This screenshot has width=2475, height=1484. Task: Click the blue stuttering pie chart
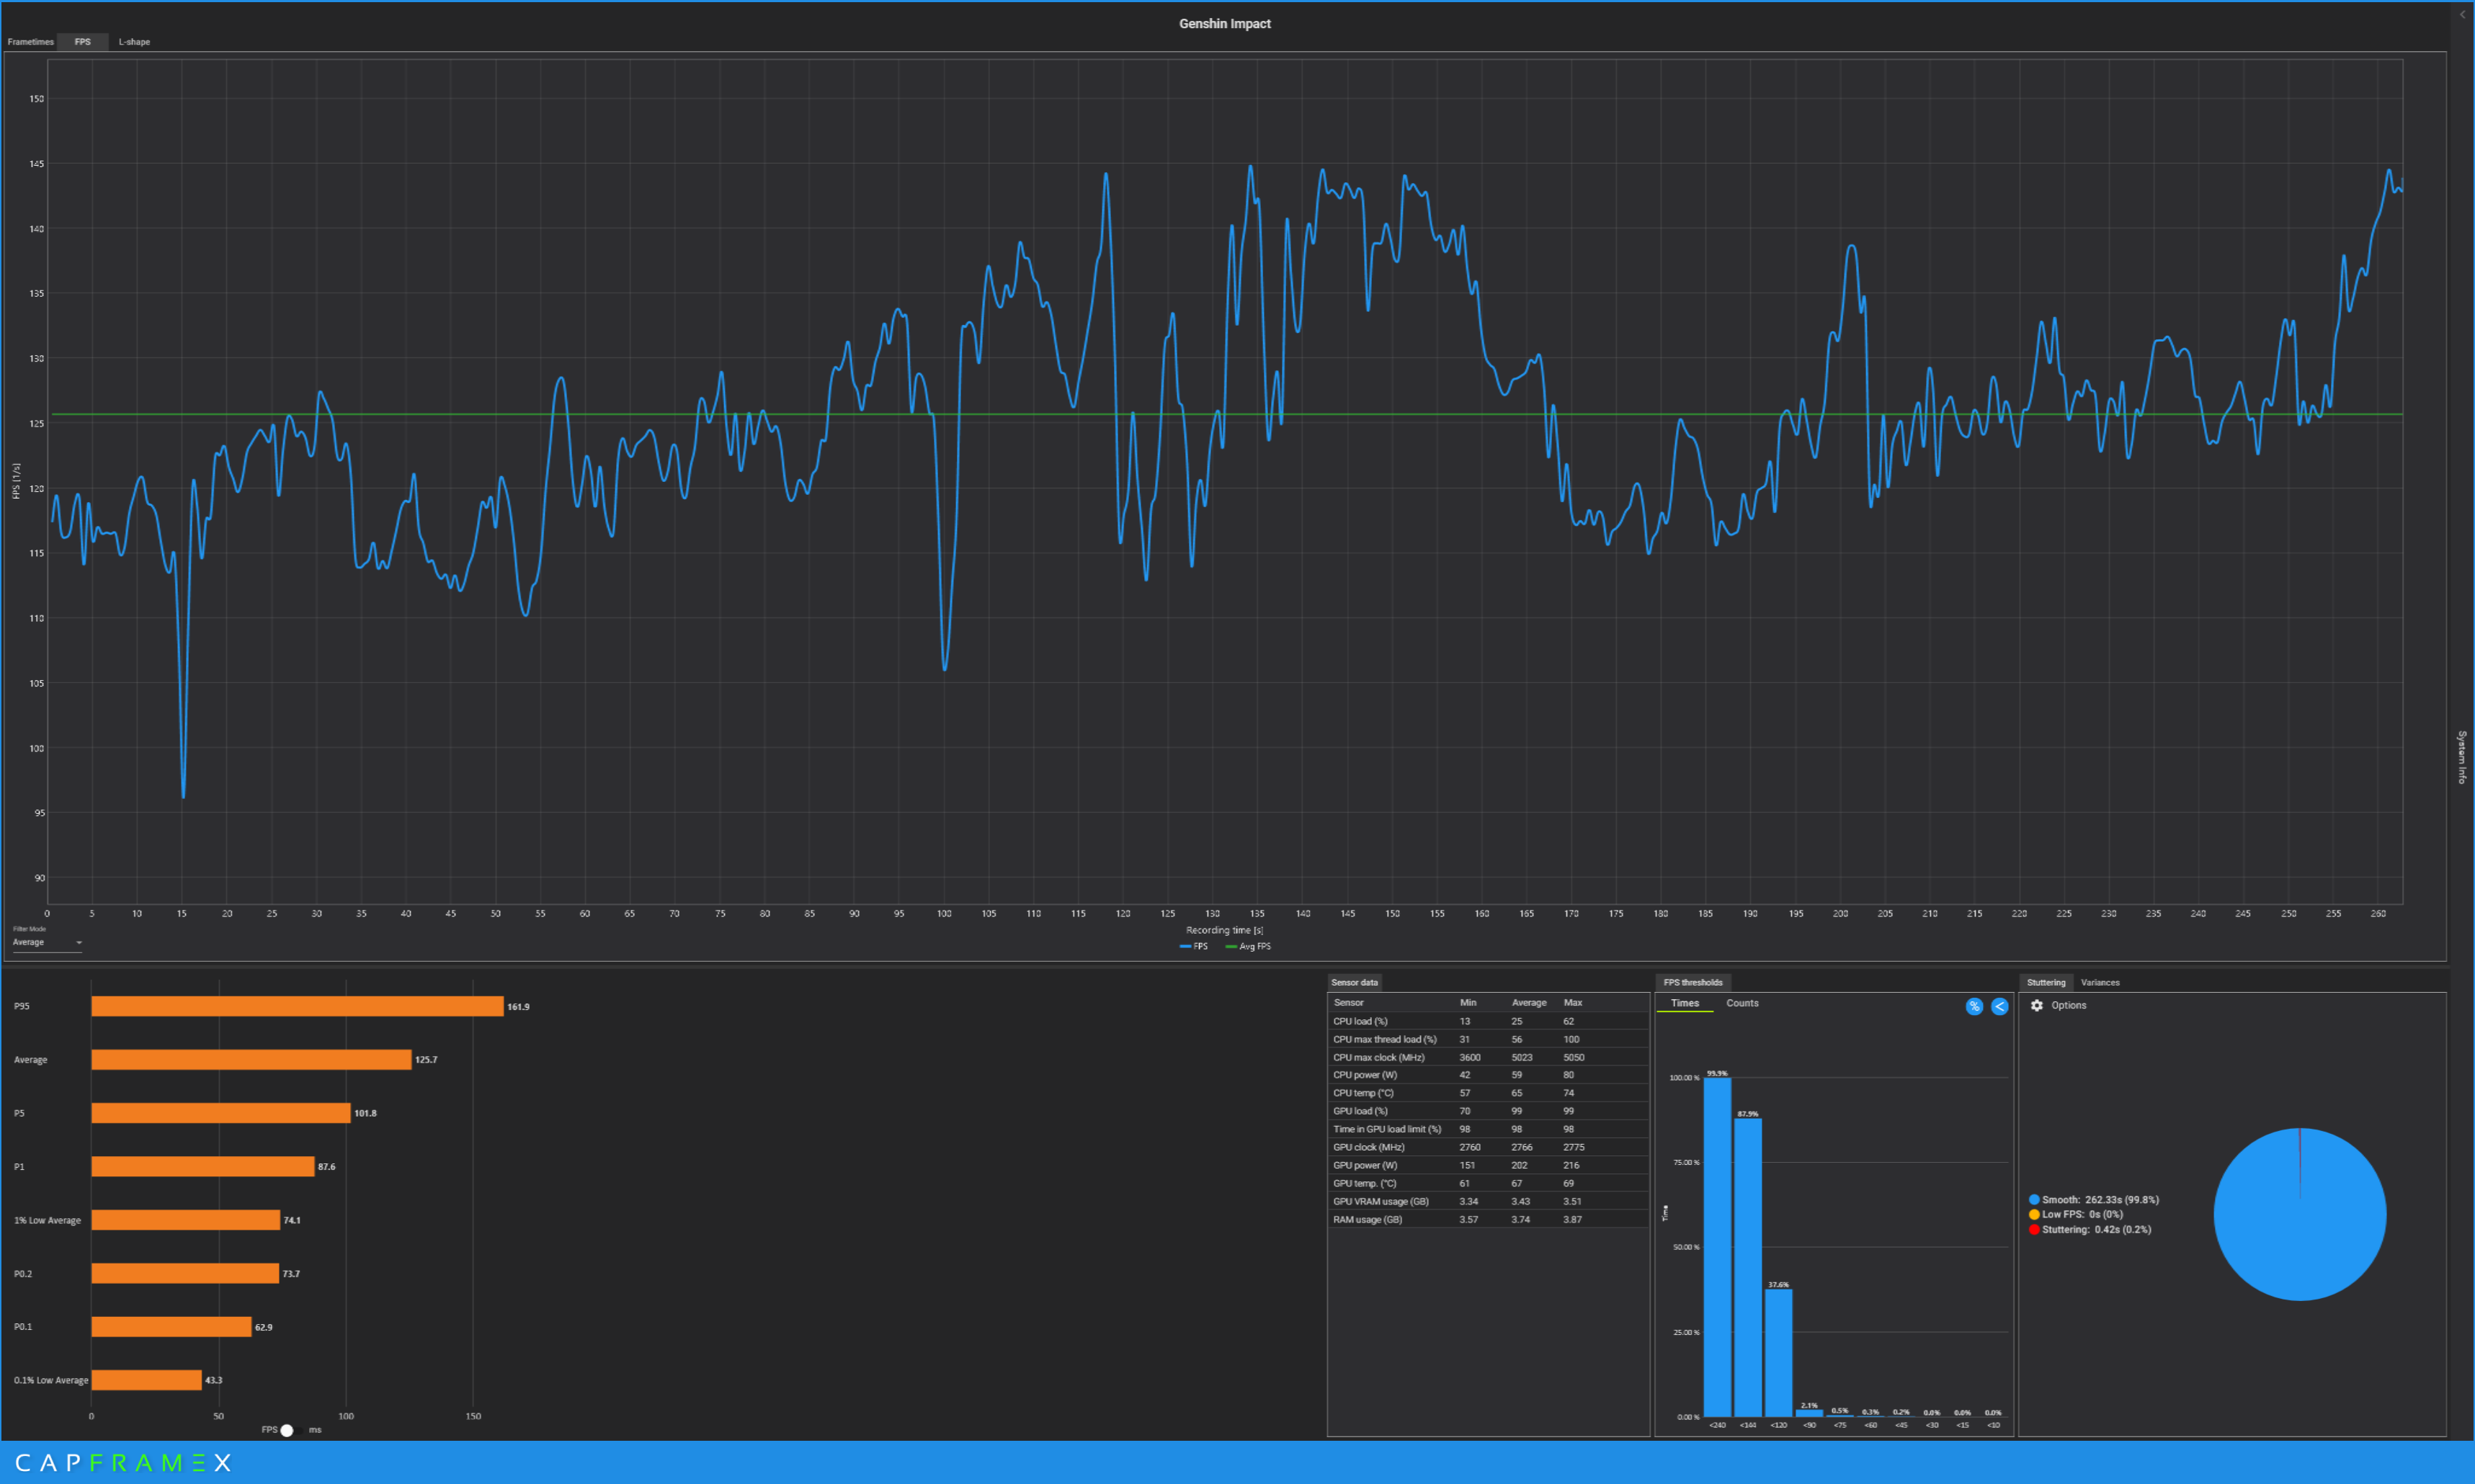pos(2299,1214)
